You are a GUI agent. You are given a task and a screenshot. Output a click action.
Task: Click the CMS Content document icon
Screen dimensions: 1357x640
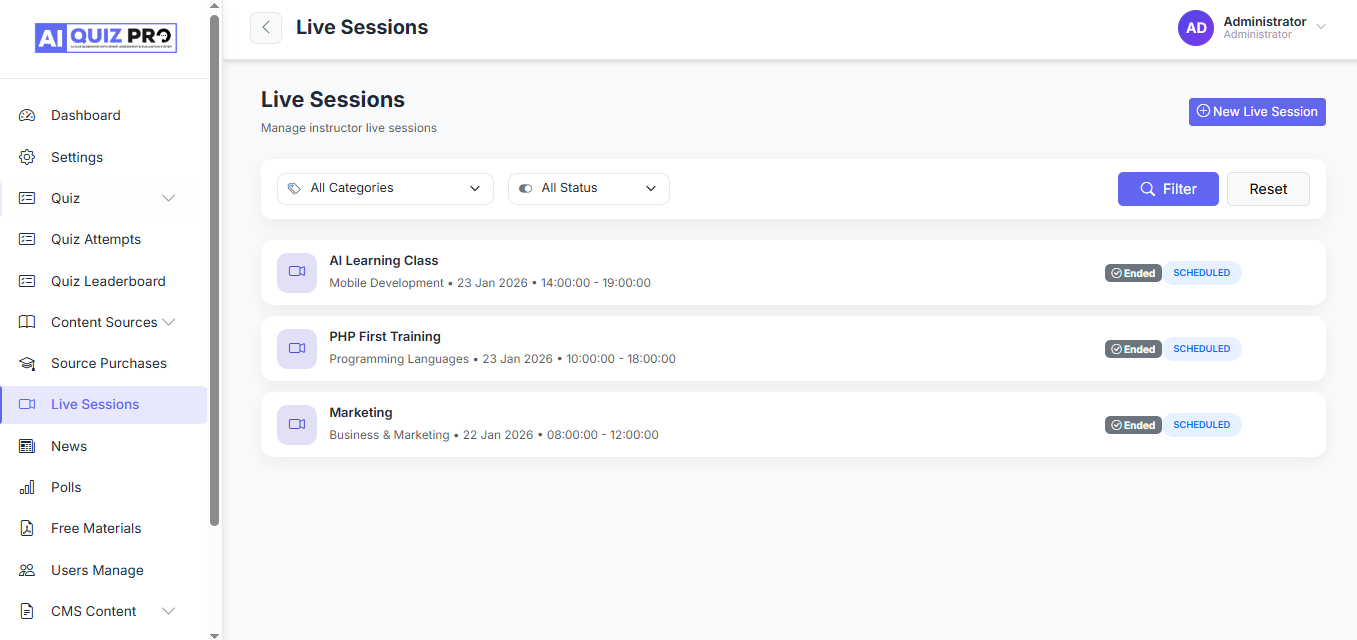27,611
